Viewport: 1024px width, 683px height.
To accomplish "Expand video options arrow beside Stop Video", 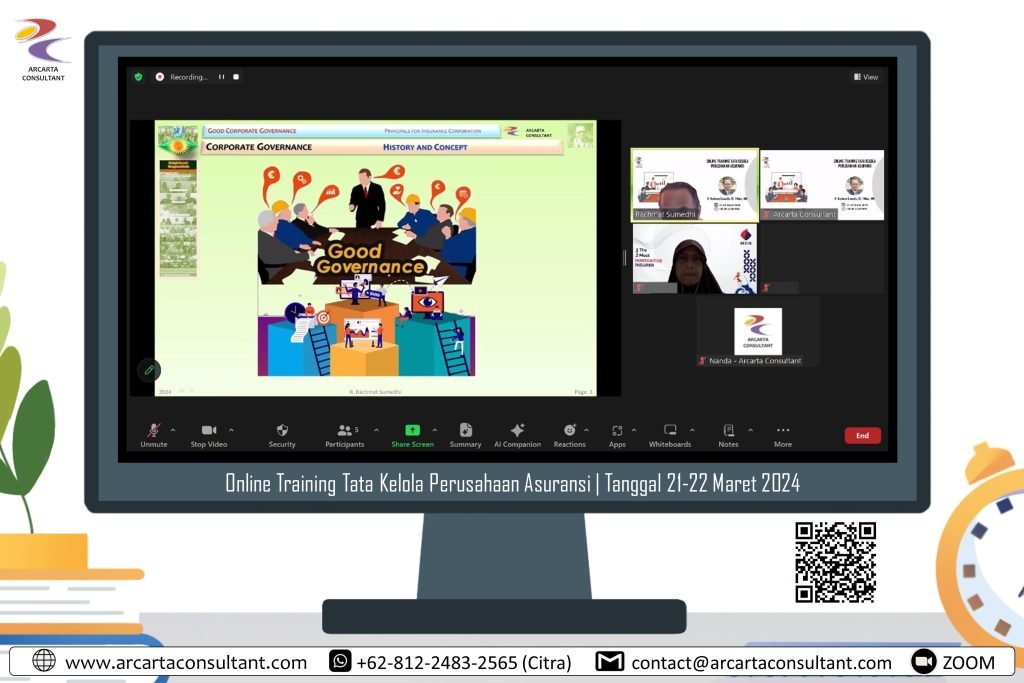I will pyautogui.click(x=231, y=430).
